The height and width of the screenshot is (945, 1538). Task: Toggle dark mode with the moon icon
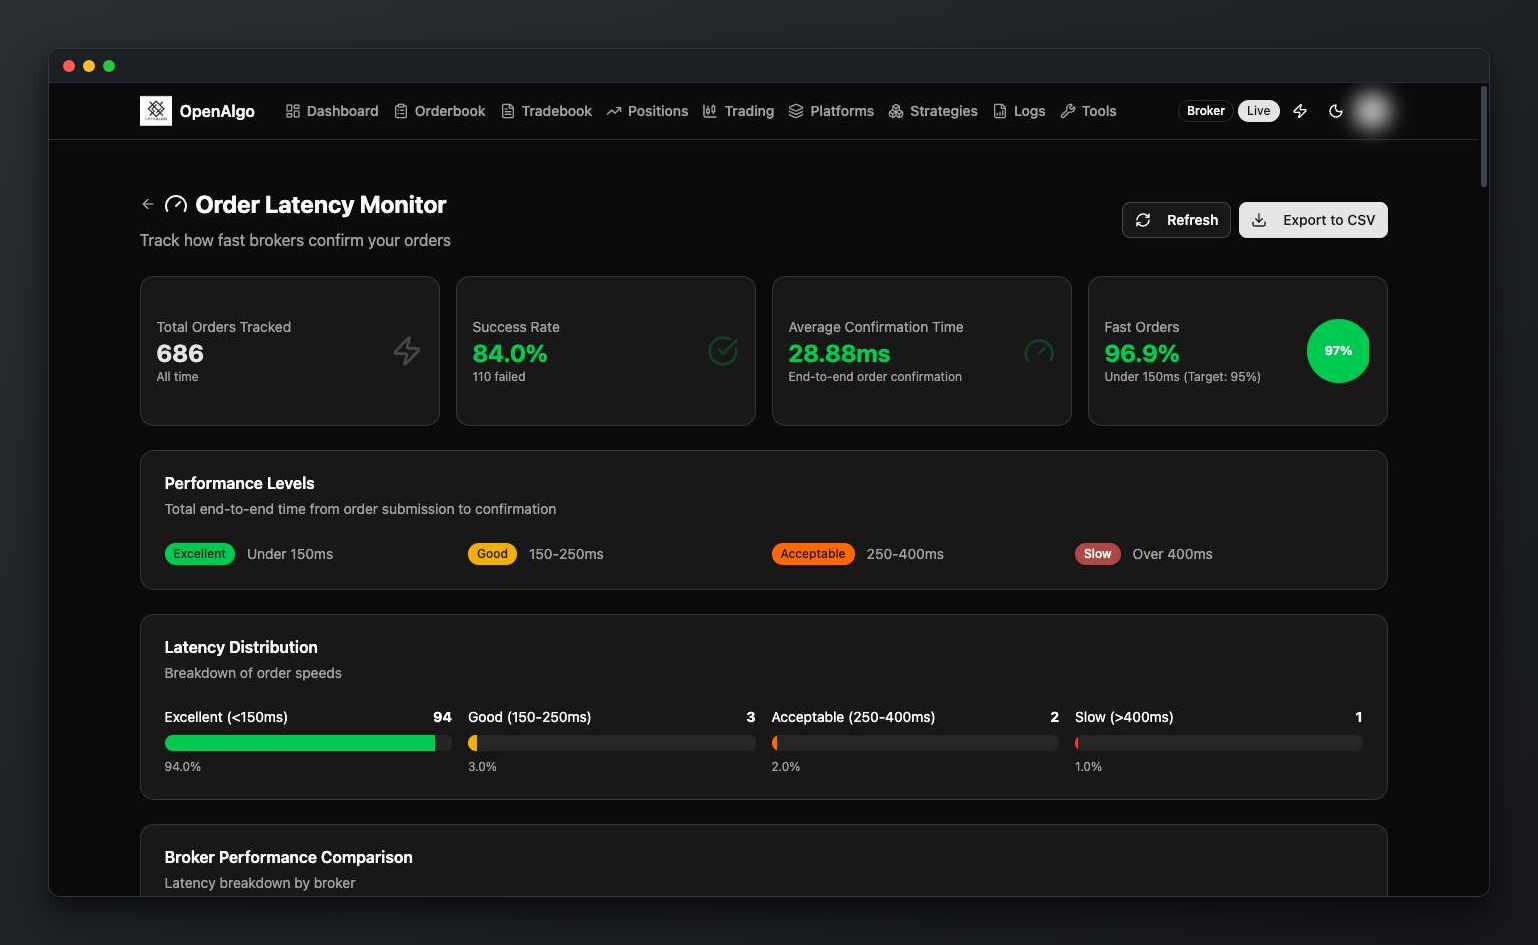pos(1336,111)
